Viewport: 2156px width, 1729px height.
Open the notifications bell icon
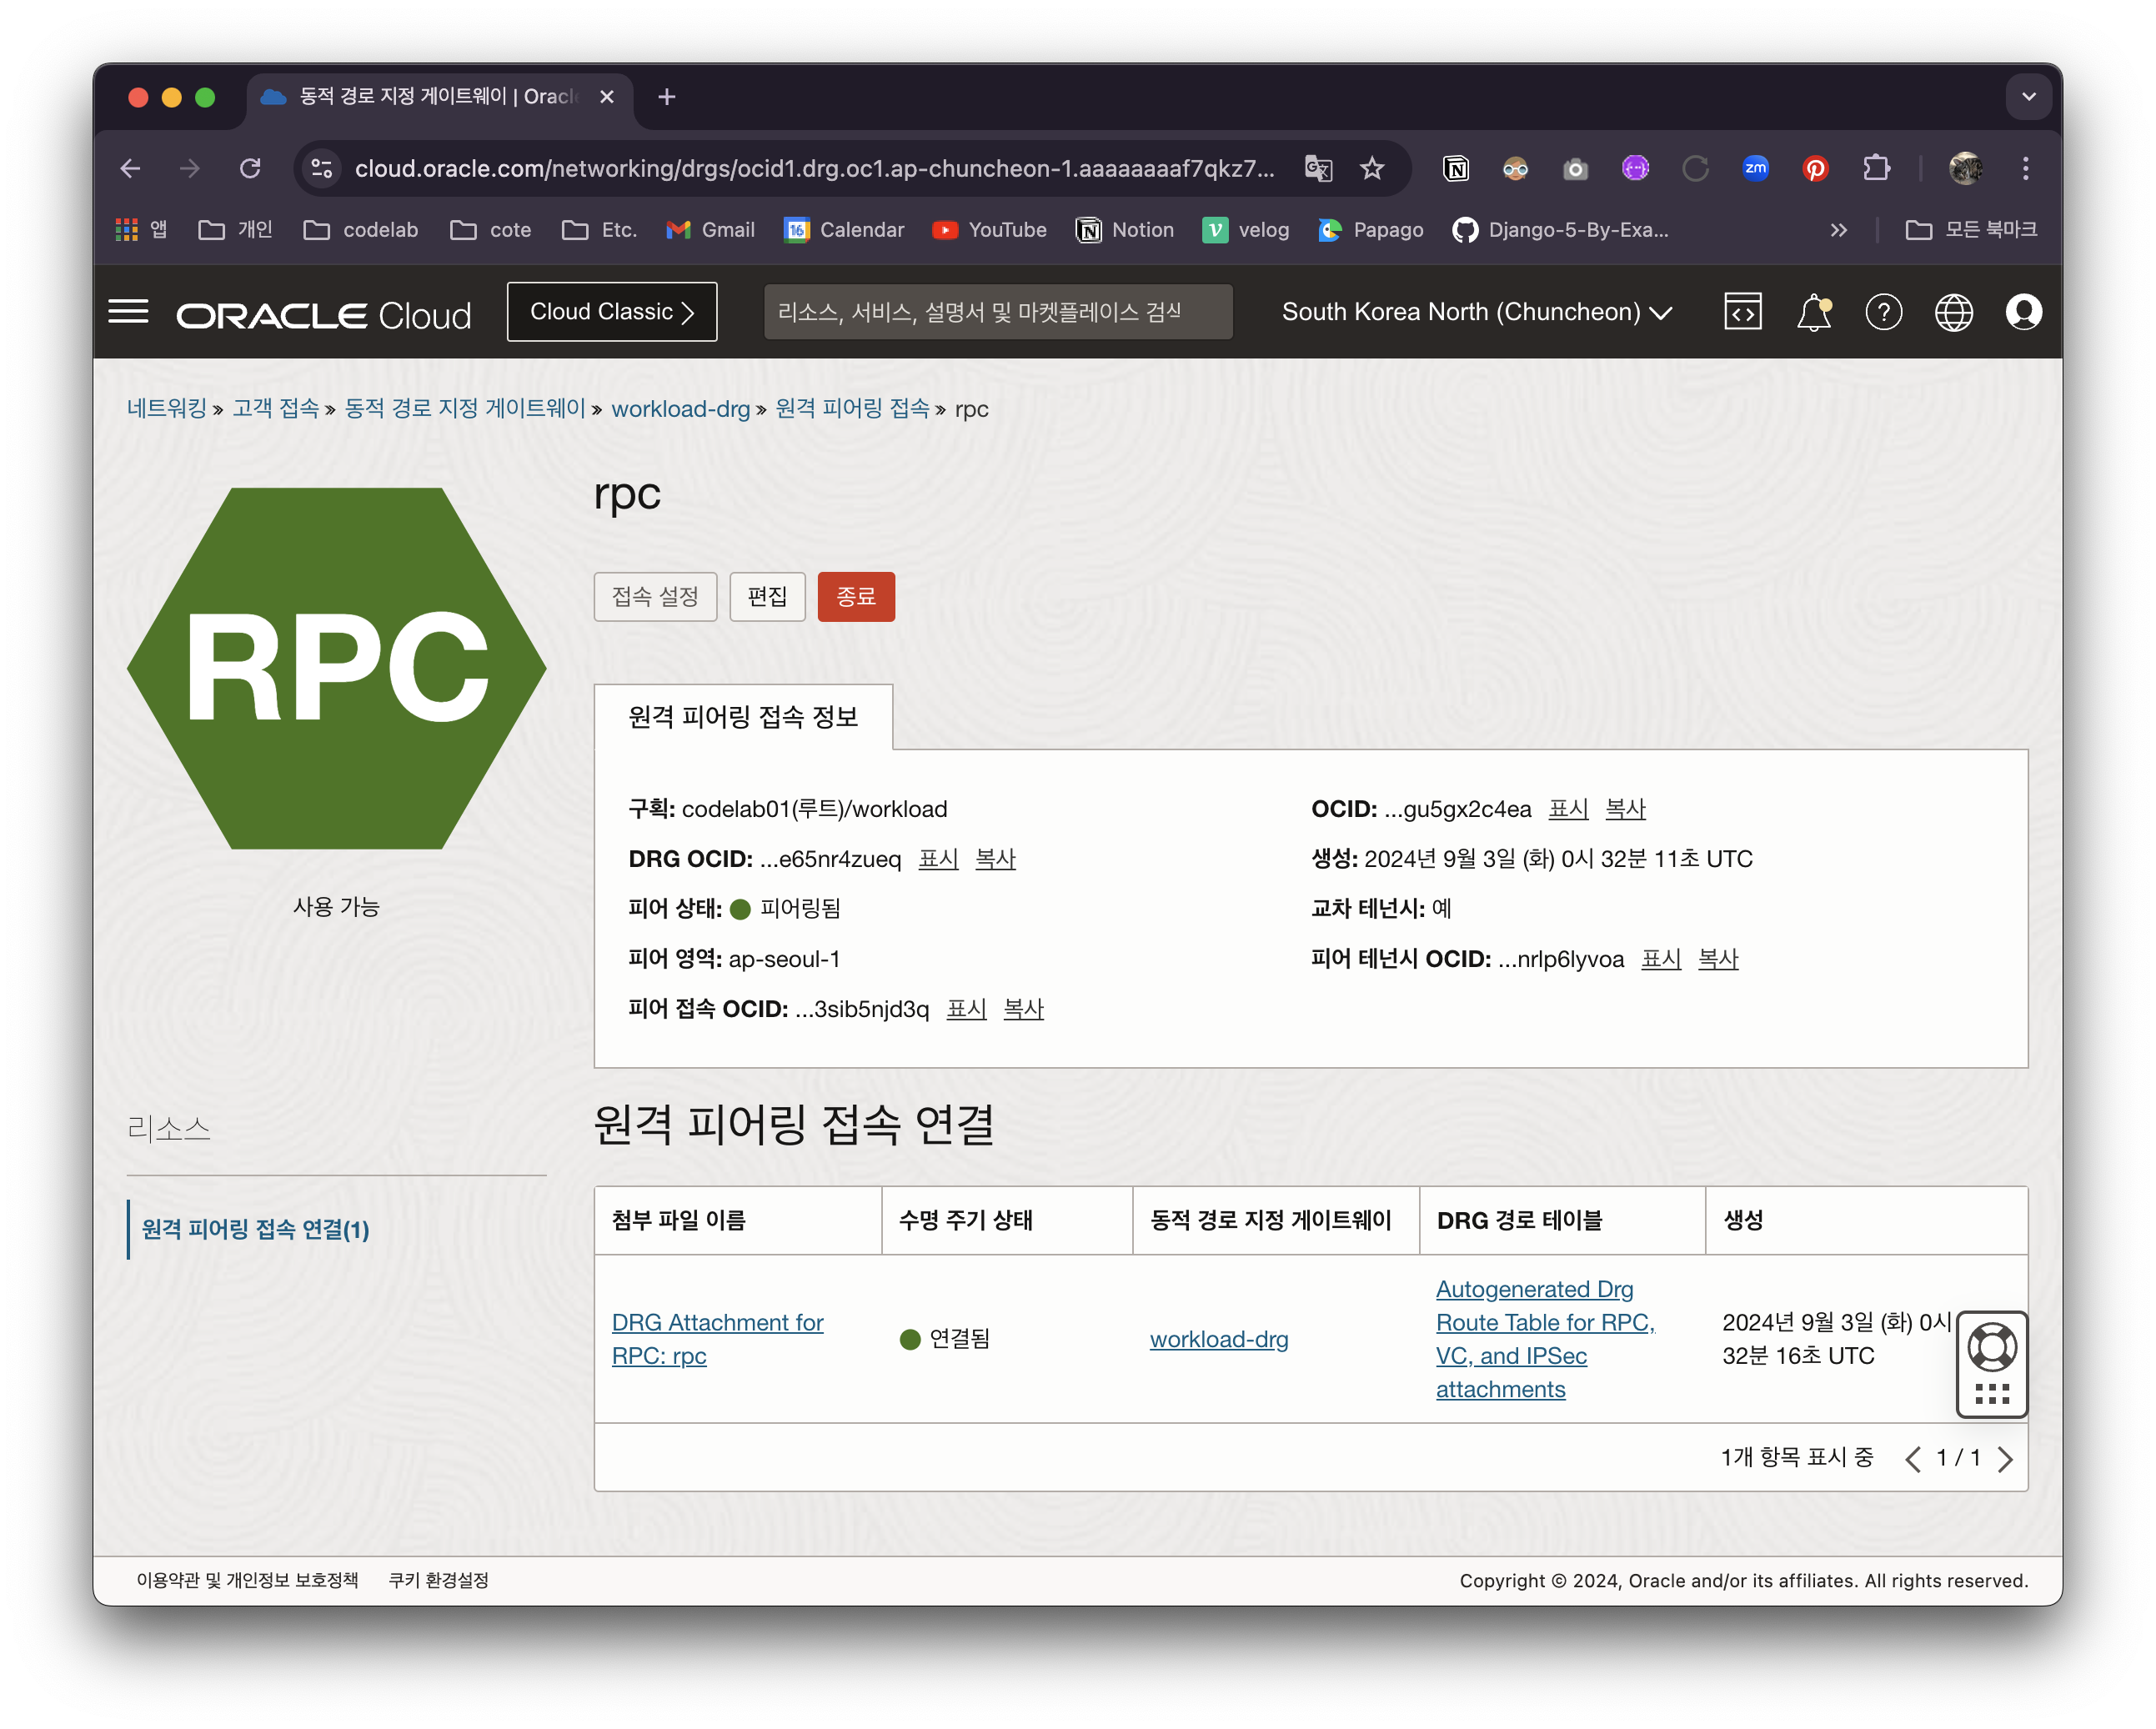point(1813,312)
